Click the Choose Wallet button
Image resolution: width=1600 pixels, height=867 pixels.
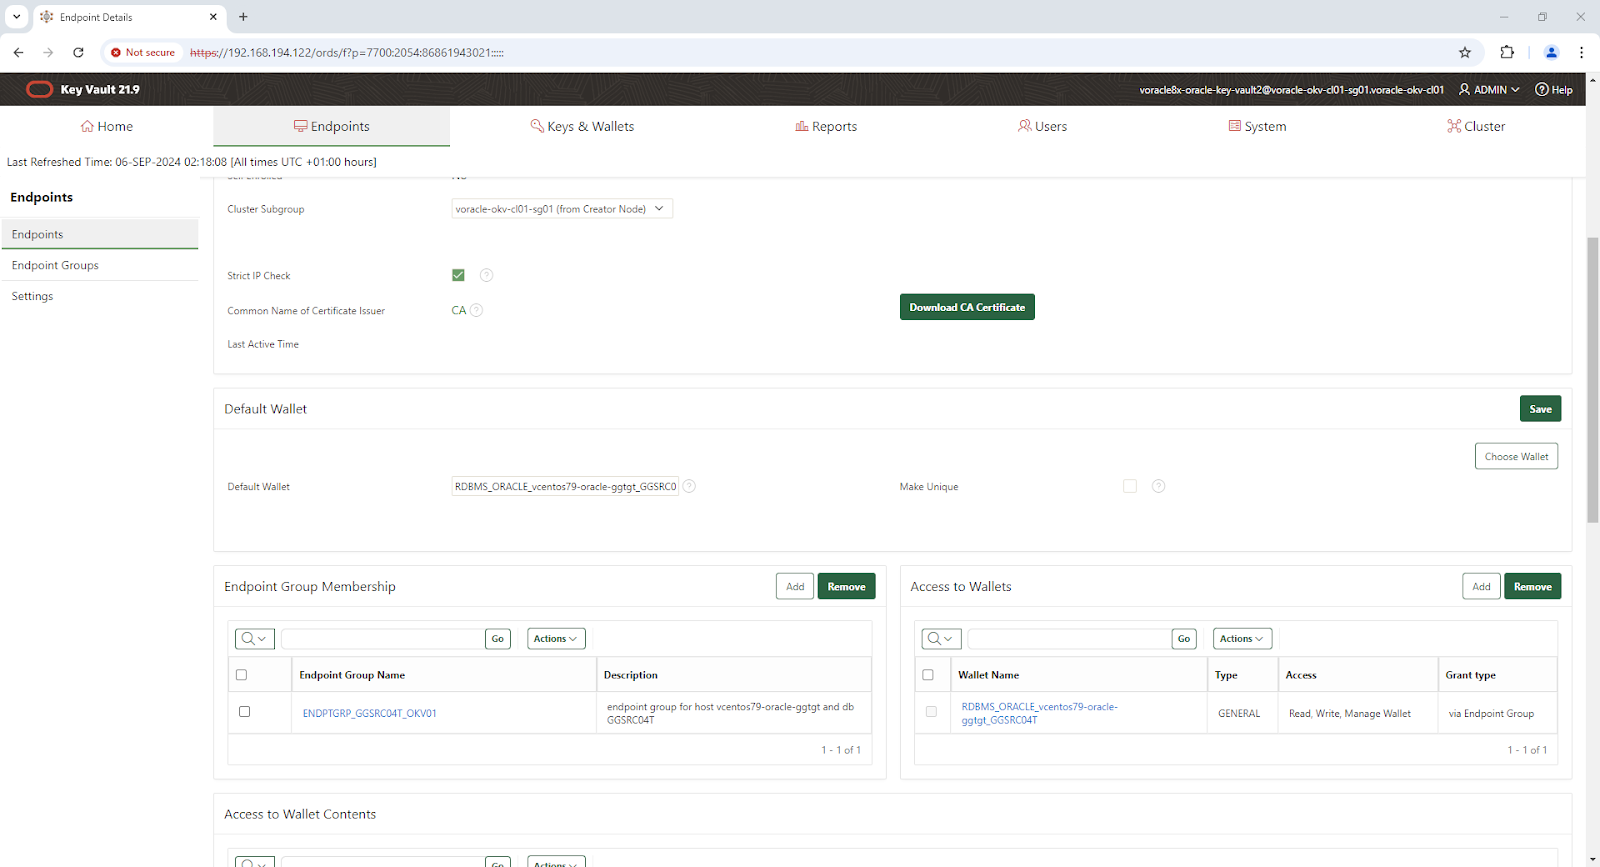1516,456
